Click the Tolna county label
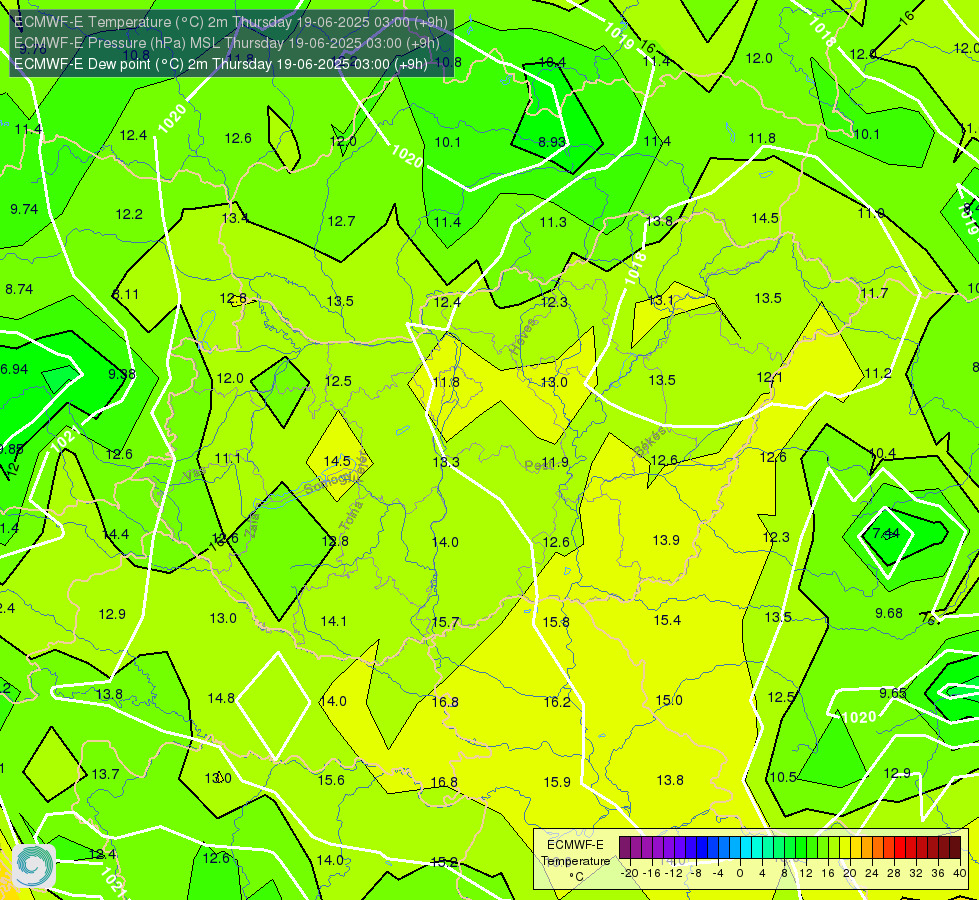 (x=350, y=516)
